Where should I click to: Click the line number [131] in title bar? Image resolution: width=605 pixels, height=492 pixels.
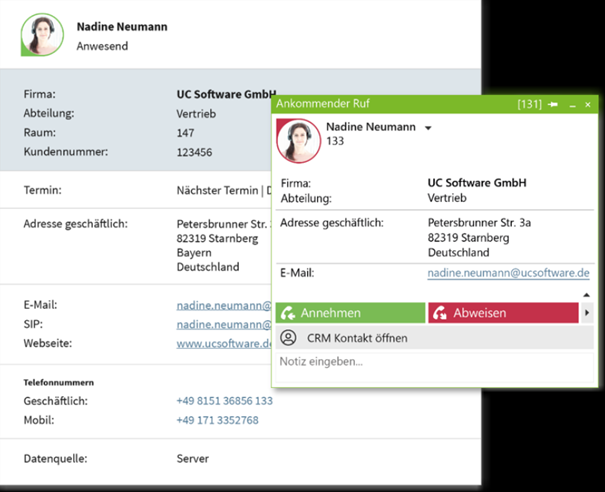click(x=530, y=104)
